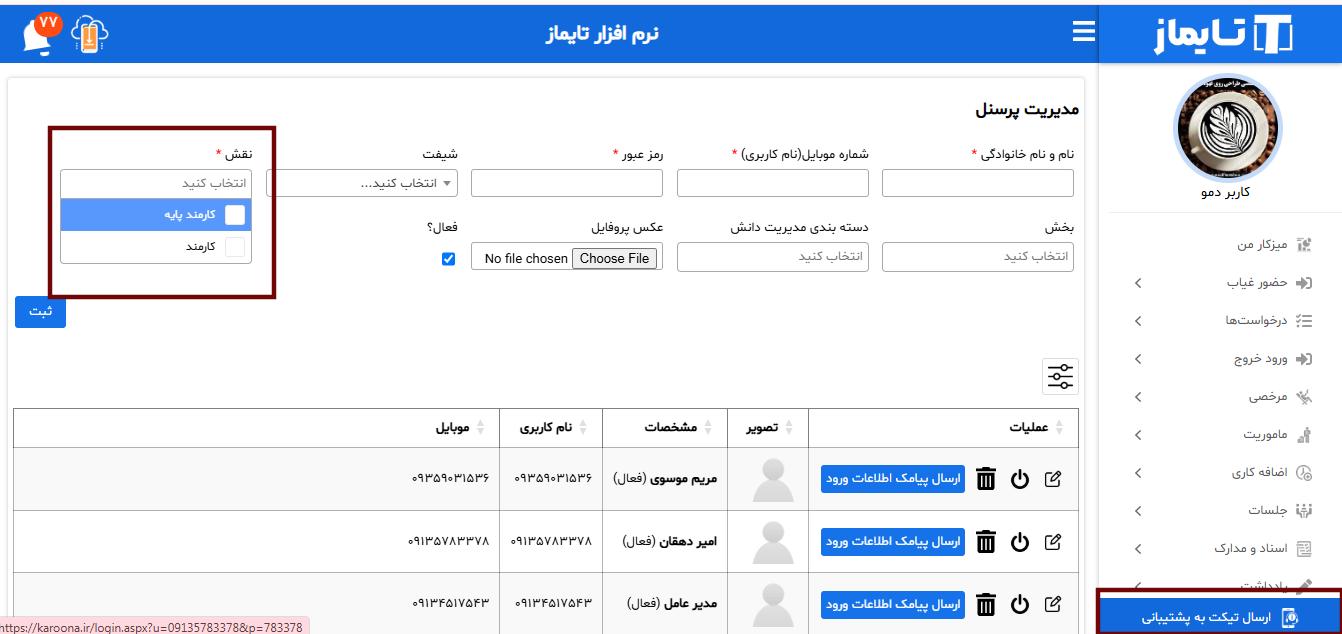Screen dimensions: 1342x634
Task: Sort by موبایل column header
Action: pyautogui.click(x=256, y=428)
